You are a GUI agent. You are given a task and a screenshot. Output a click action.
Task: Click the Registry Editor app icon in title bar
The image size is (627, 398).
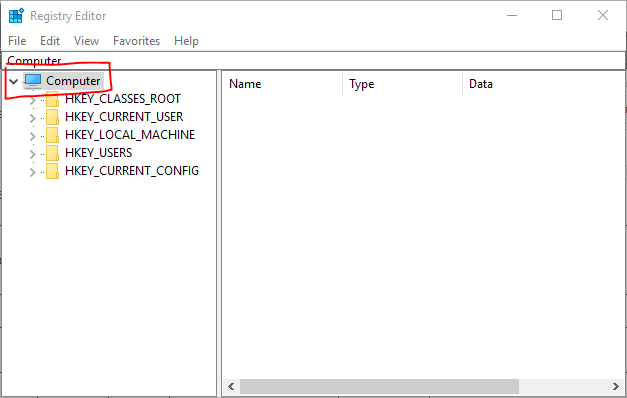tap(16, 16)
